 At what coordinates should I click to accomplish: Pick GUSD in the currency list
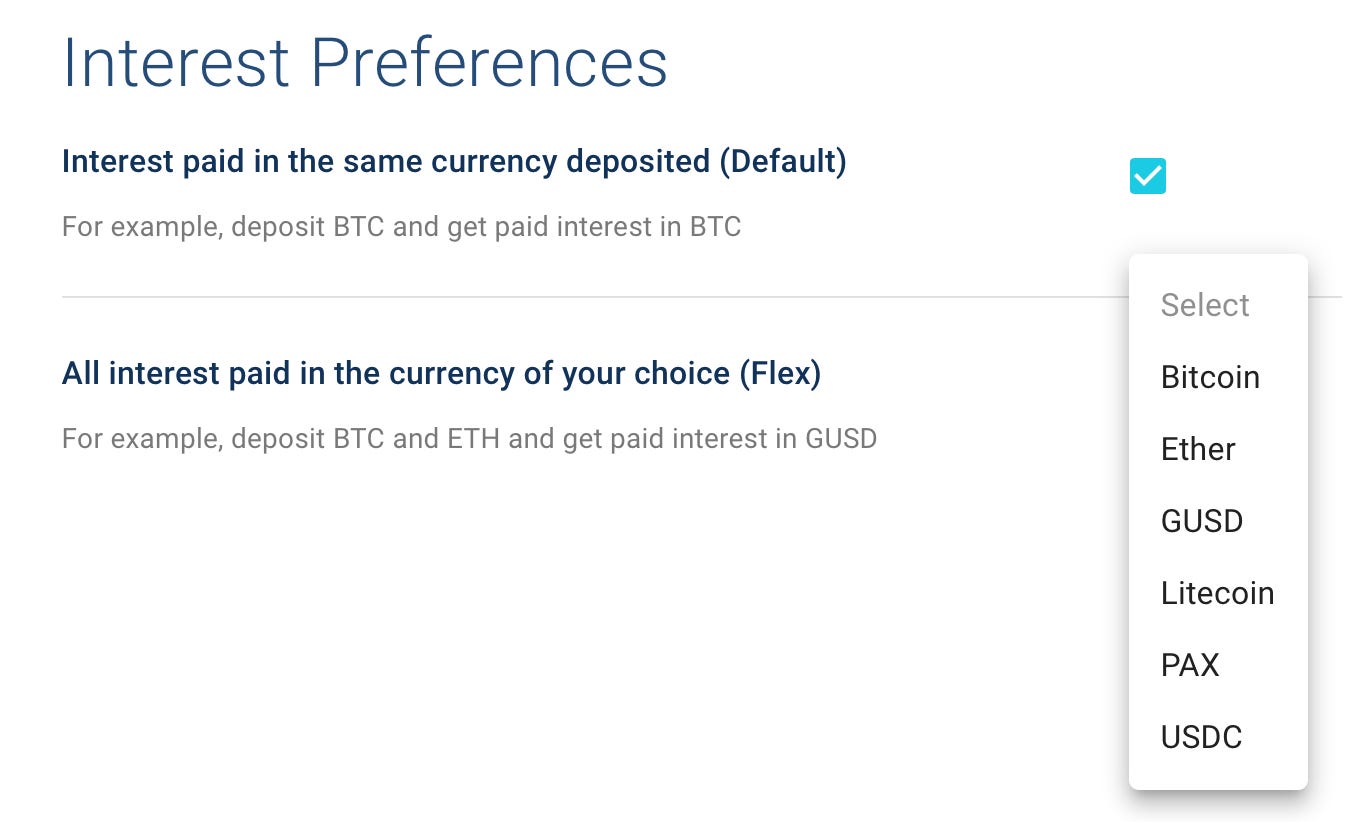(x=1201, y=521)
